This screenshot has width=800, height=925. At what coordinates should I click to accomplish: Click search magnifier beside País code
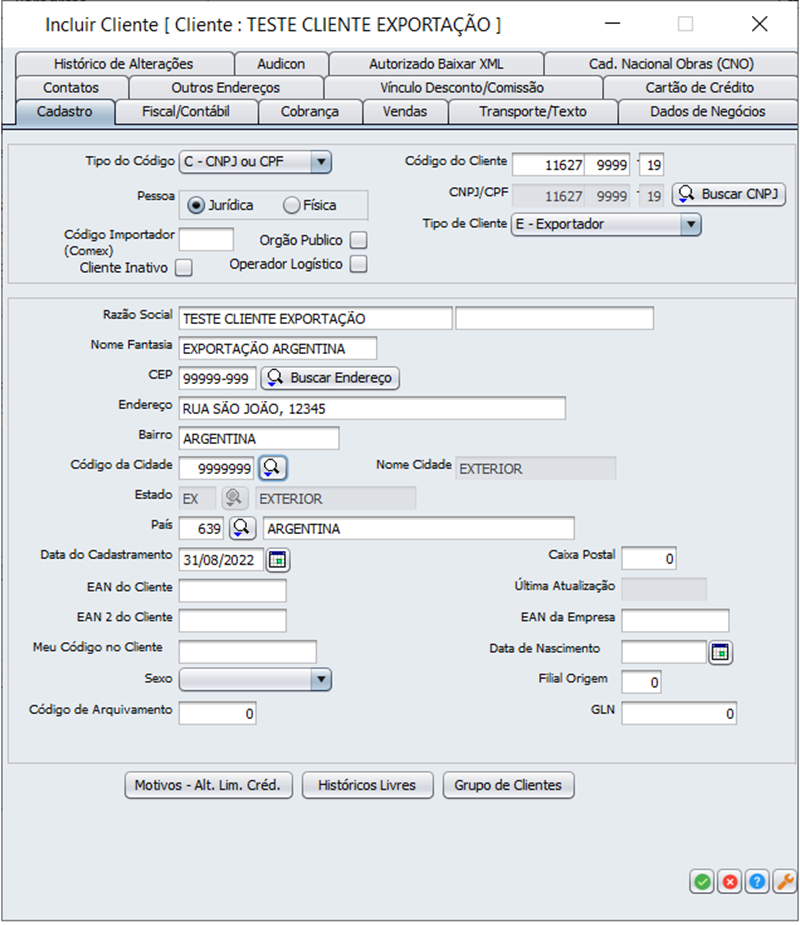coord(244,528)
